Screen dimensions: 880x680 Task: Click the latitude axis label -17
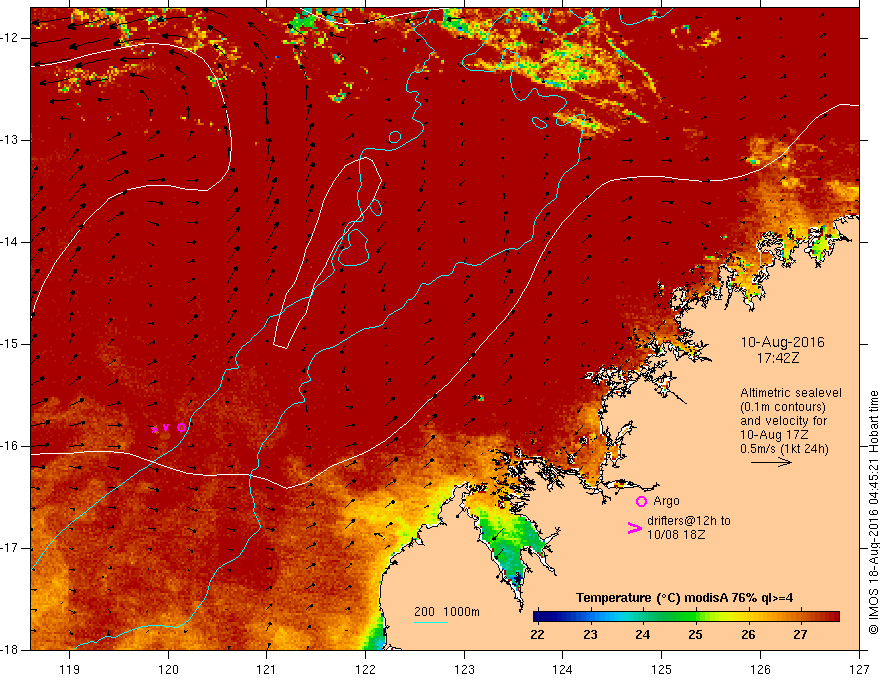pyautogui.click(x=11, y=548)
